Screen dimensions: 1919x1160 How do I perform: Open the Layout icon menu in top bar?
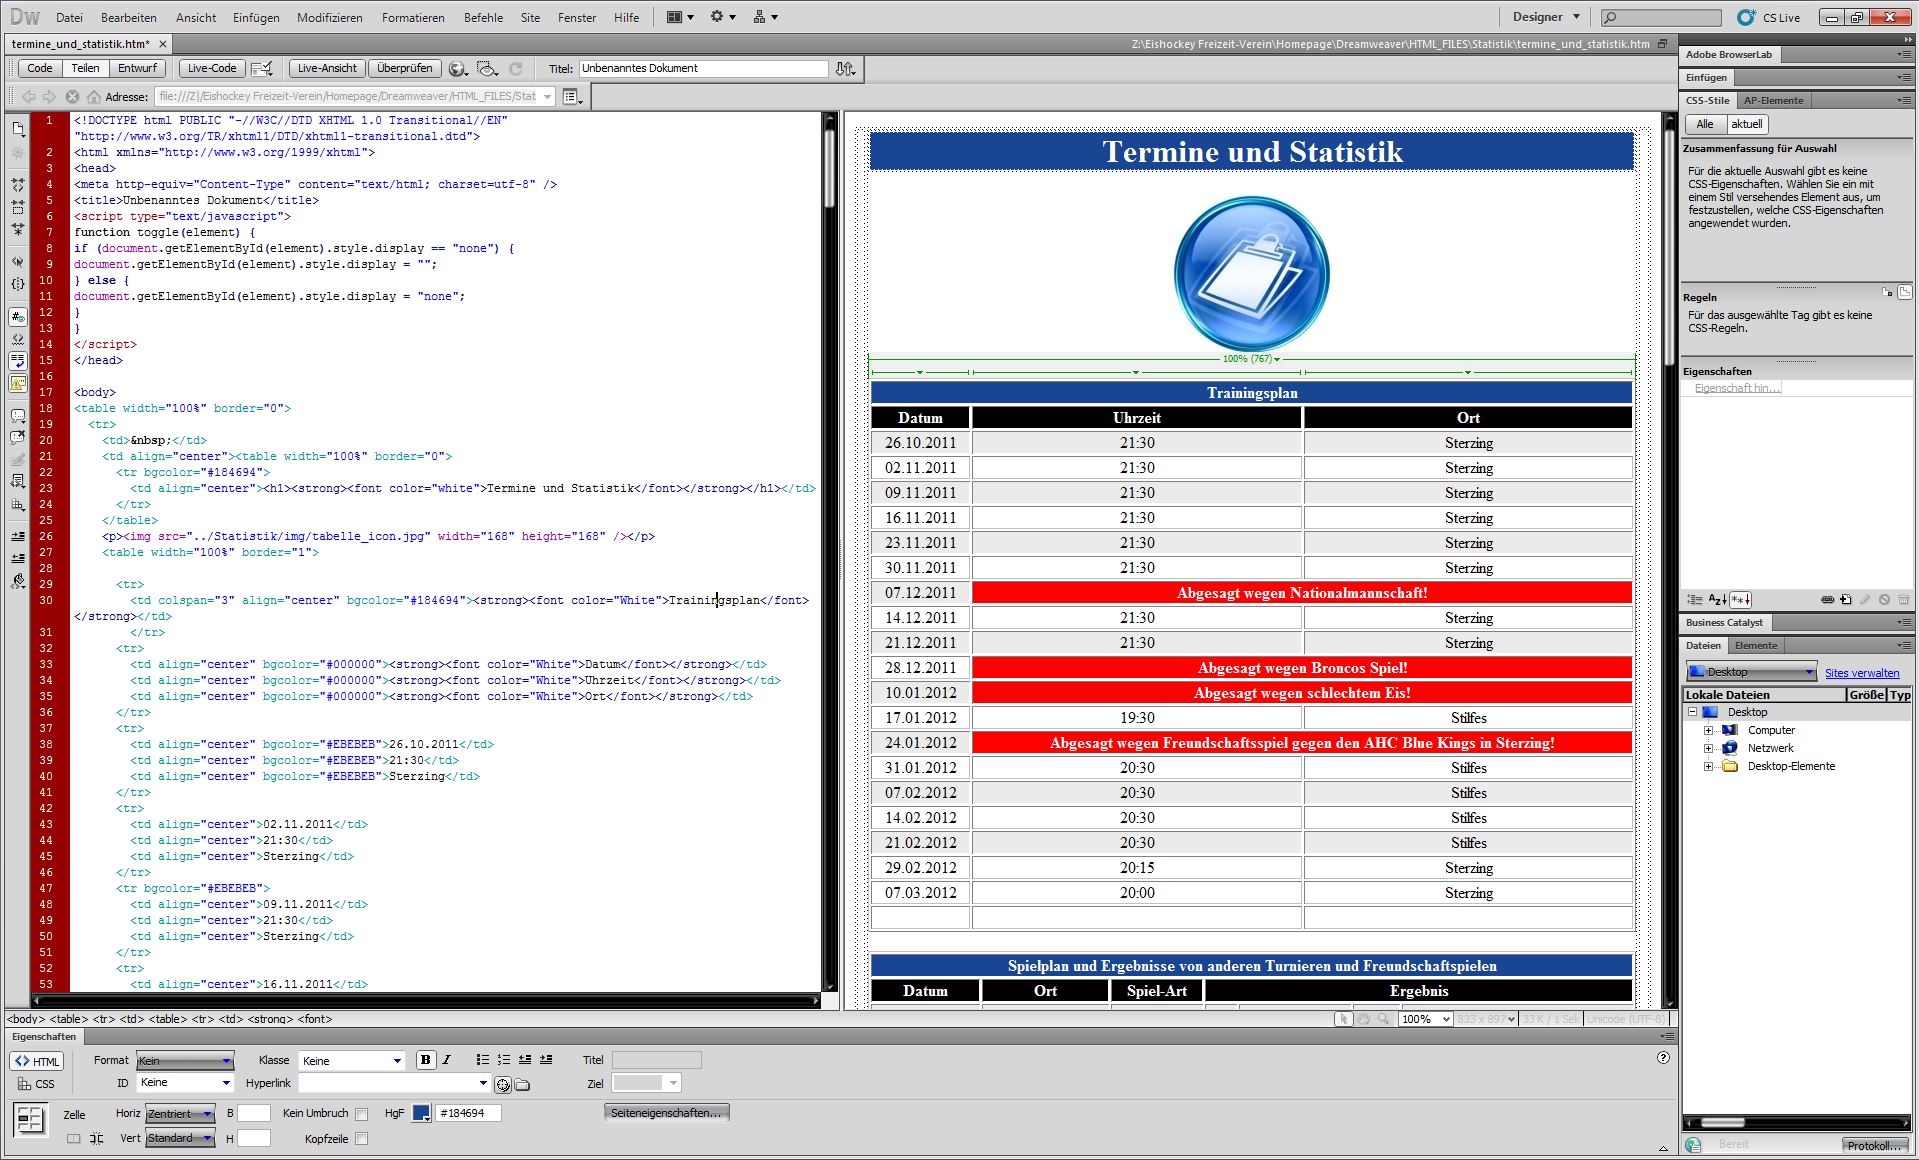679,17
